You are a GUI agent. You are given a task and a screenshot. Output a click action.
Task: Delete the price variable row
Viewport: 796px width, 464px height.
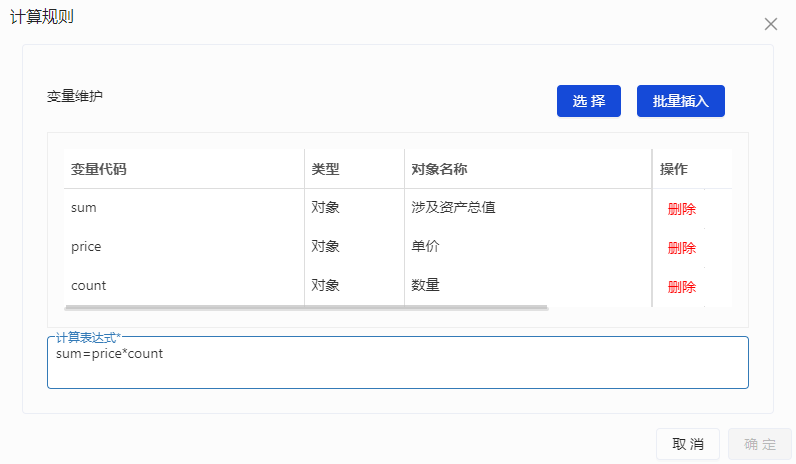pyautogui.click(x=681, y=248)
